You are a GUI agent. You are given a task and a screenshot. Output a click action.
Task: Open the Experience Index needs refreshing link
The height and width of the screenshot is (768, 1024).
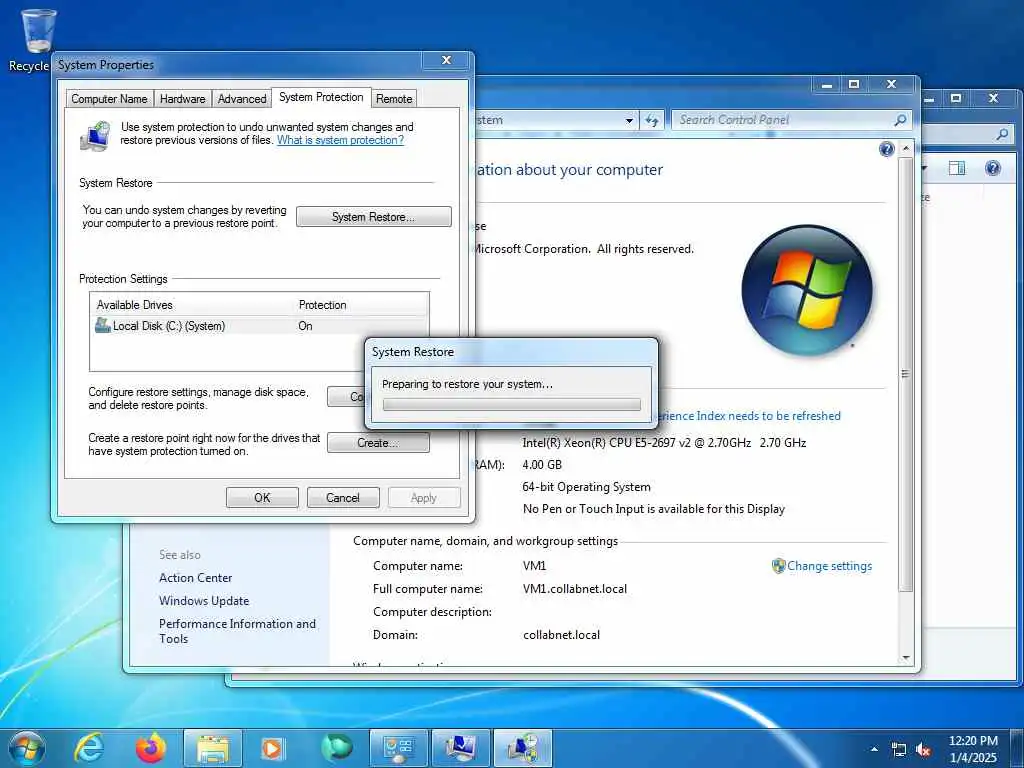[750, 416]
